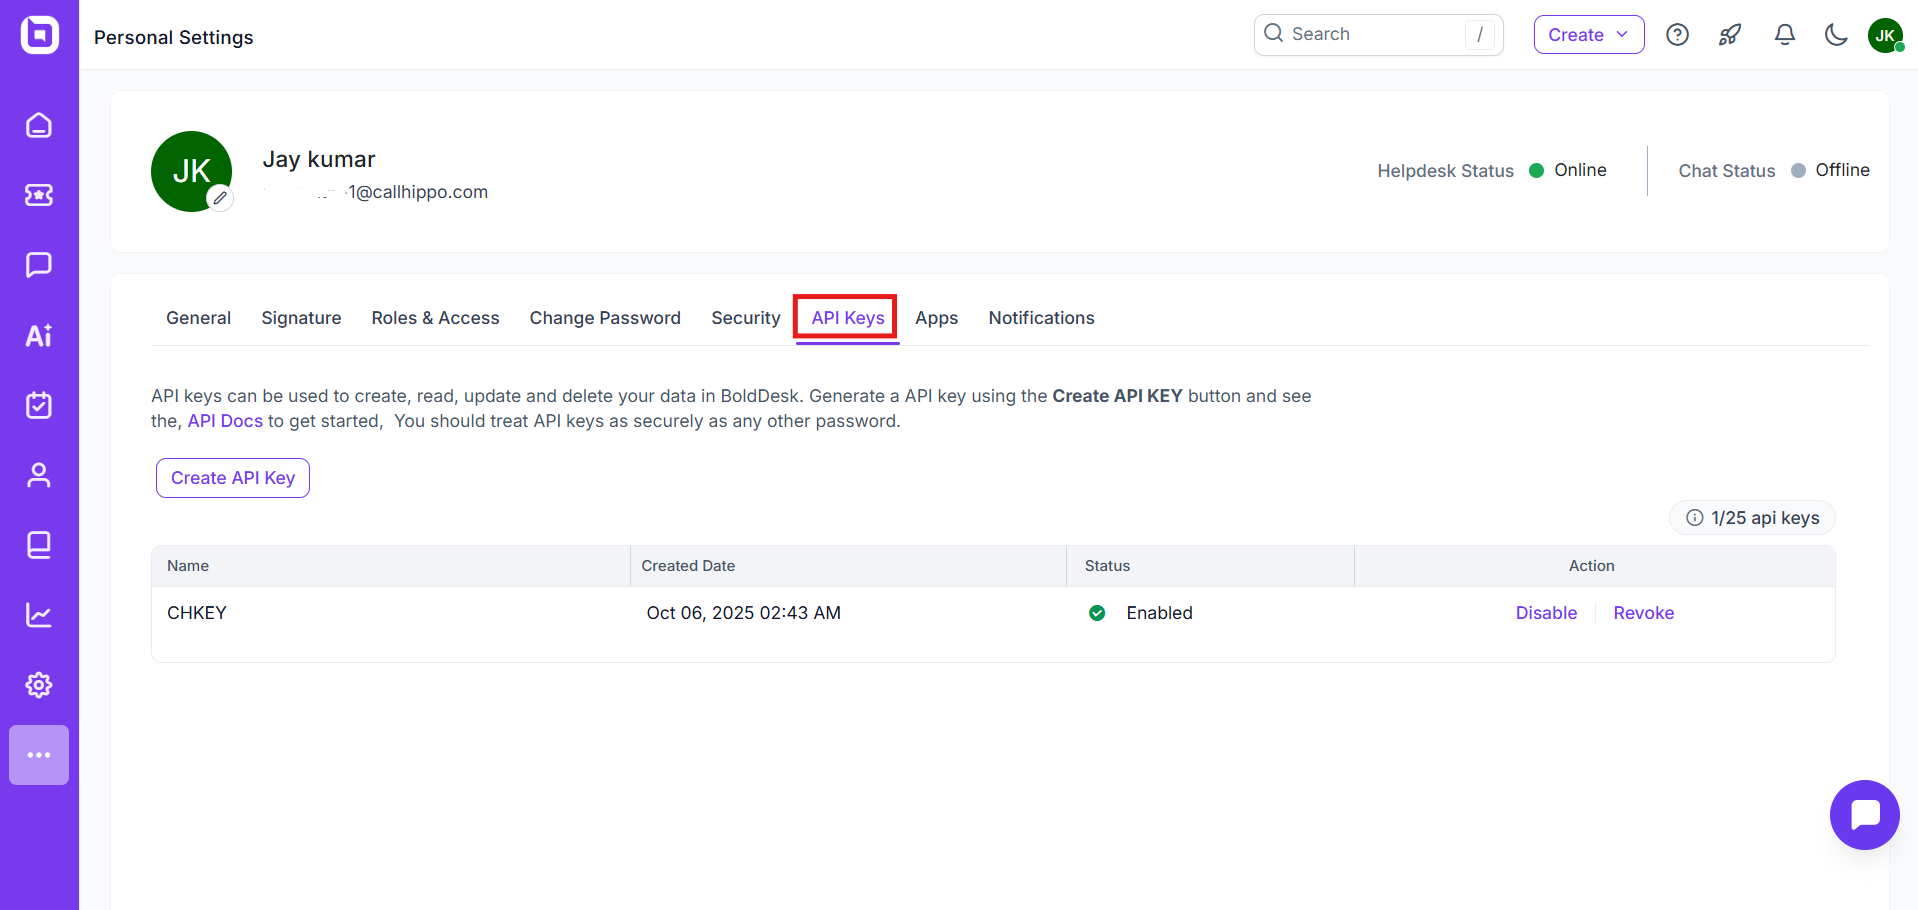This screenshot has width=1918, height=910.
Task: Select the API Keys tab
Action: [x=848, y=318]
